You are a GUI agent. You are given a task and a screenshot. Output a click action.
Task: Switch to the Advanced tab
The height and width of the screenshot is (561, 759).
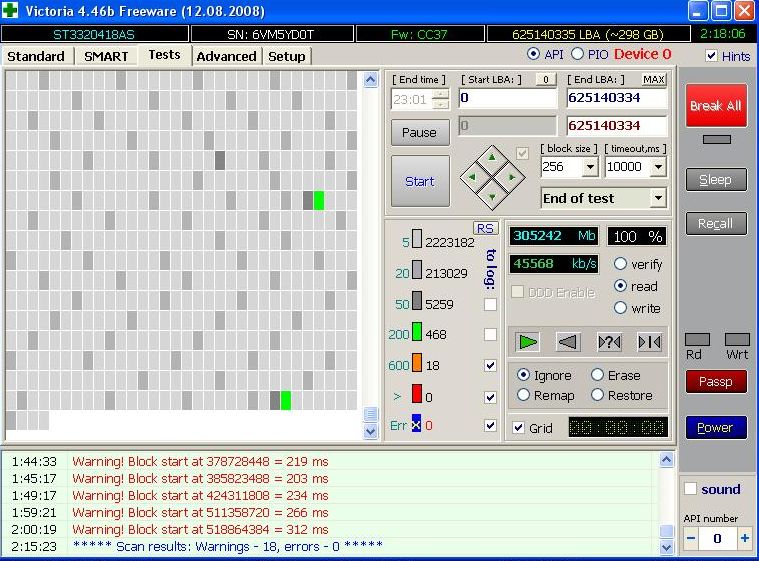(226, 57)
